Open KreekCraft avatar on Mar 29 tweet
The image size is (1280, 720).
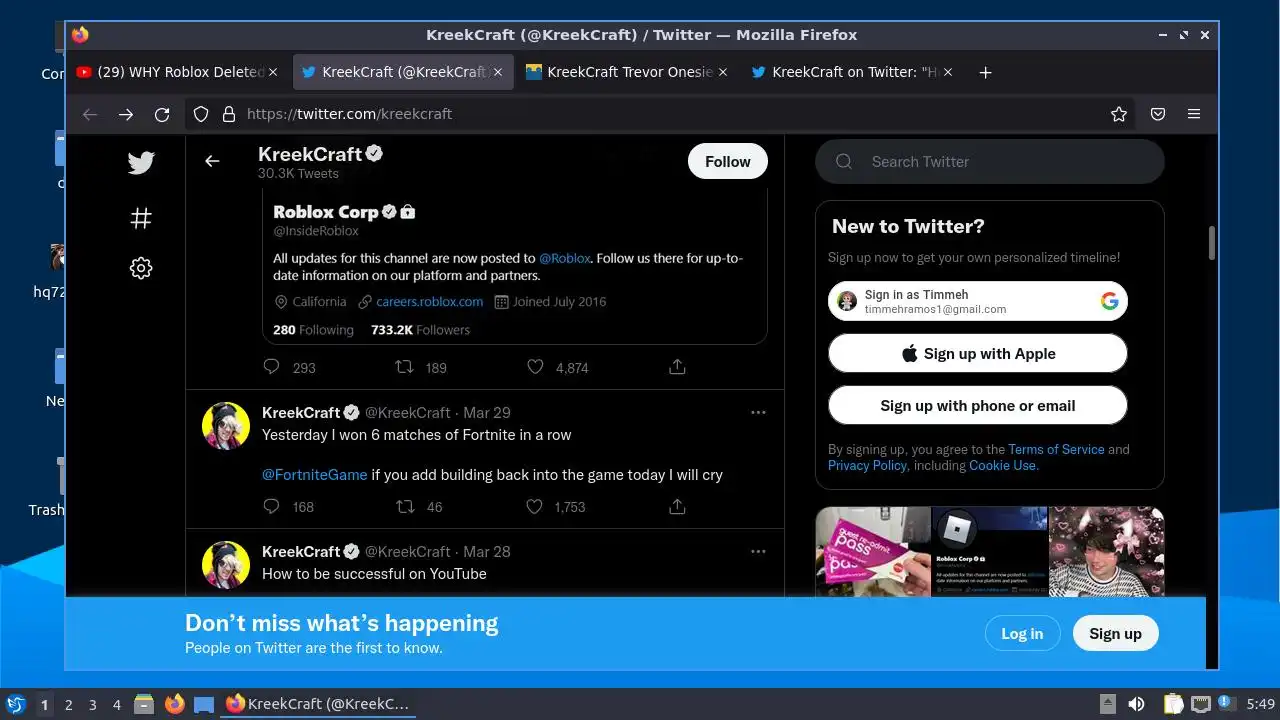tap(226, 426)
